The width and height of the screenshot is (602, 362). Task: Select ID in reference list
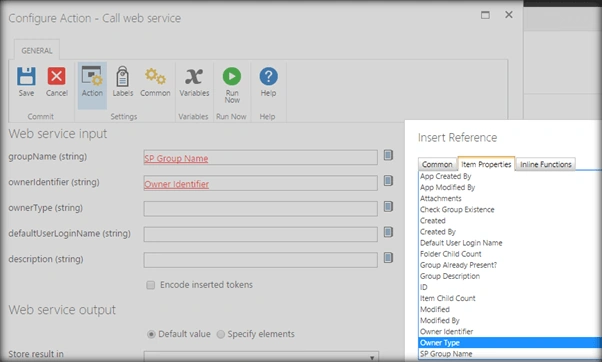(x=423, y=288)
